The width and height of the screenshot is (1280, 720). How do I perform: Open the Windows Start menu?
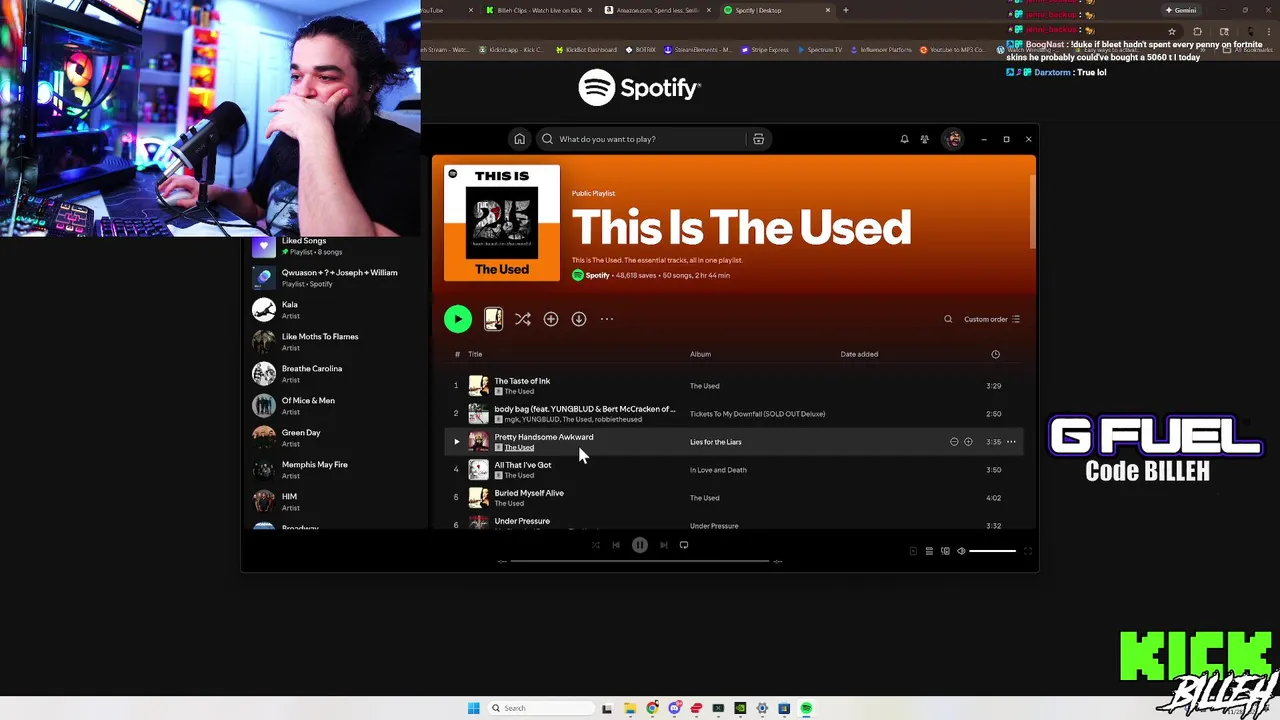point(473,708)
